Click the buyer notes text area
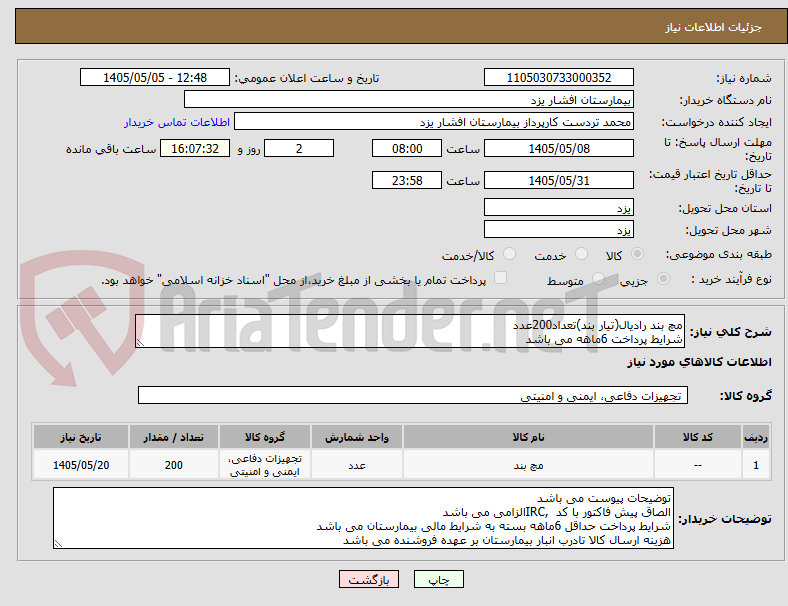Viewport: 788px width, 606px height. pos(363,518)
